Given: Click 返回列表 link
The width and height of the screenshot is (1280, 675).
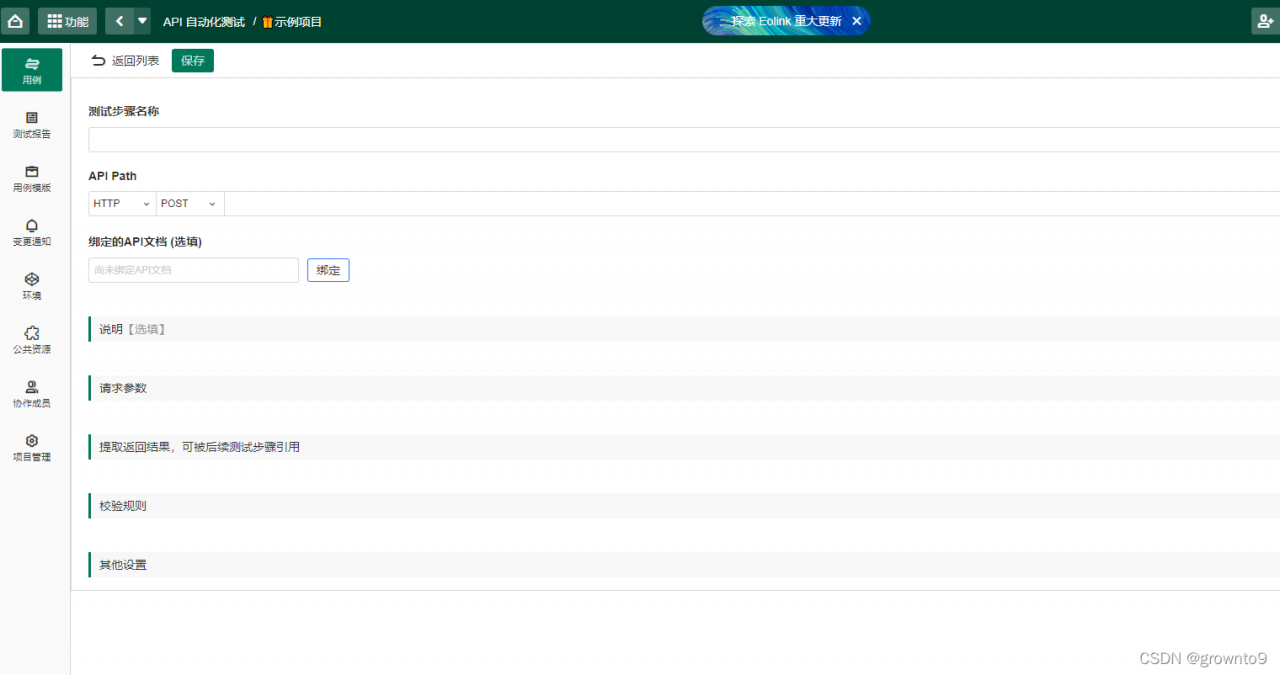Looking at the screenshot, I should 125,61.
